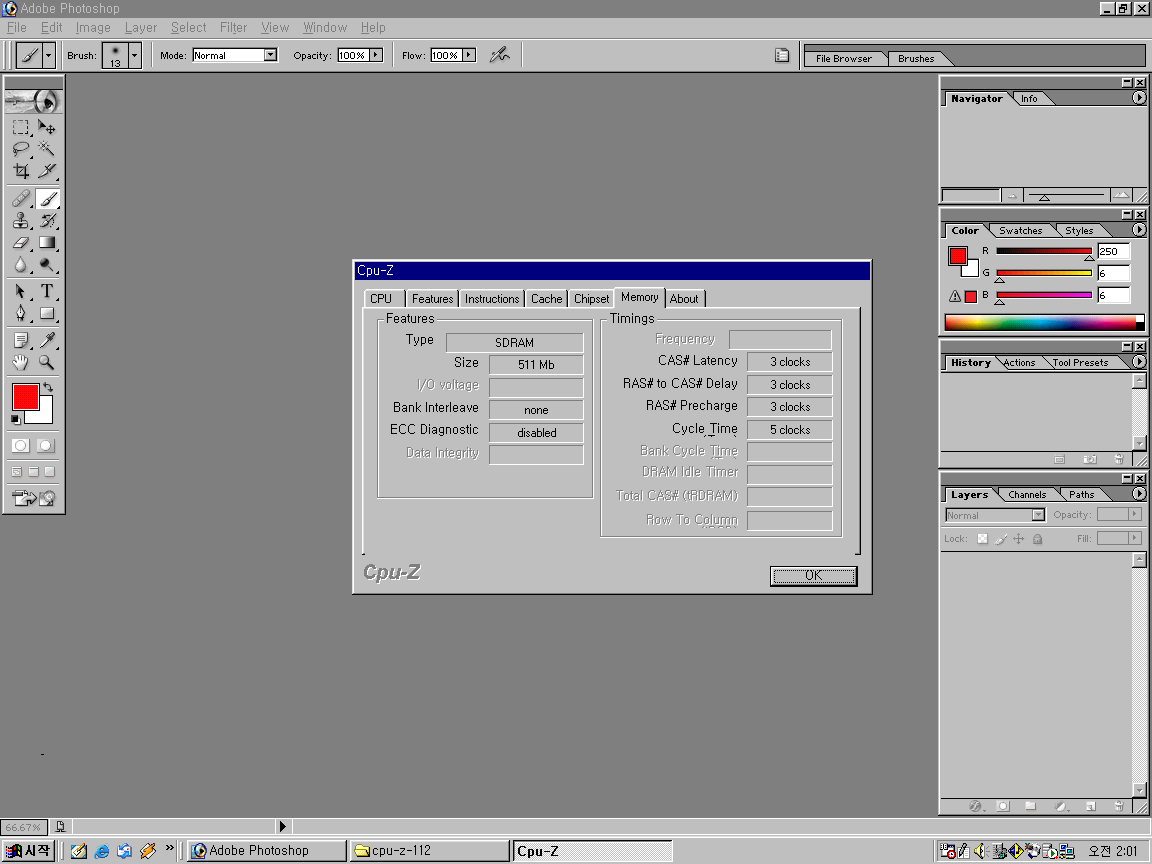Select the Rectangle shape tool
The width and height of the screenshot is (1152, 864).
(x=46, y=314)
